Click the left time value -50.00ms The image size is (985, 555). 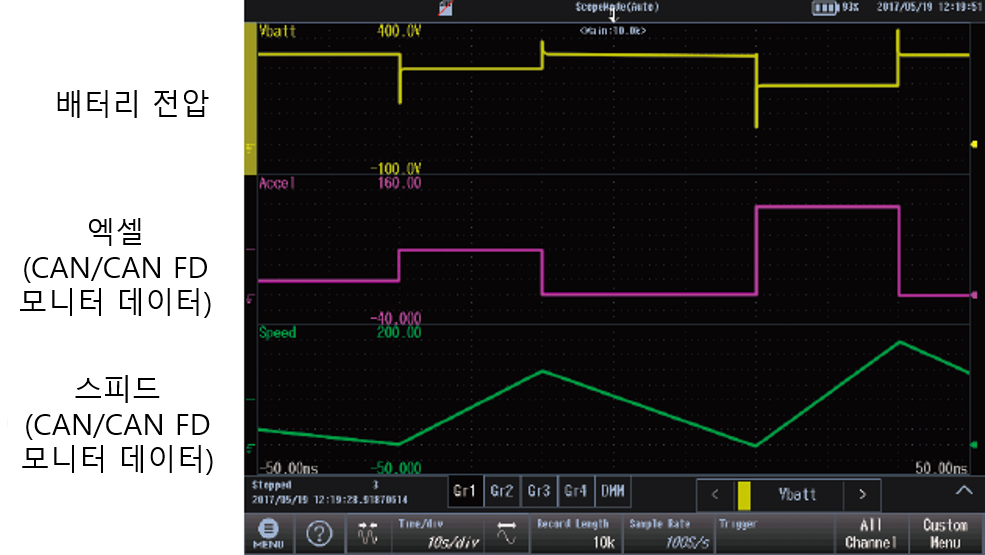(289, 468)
